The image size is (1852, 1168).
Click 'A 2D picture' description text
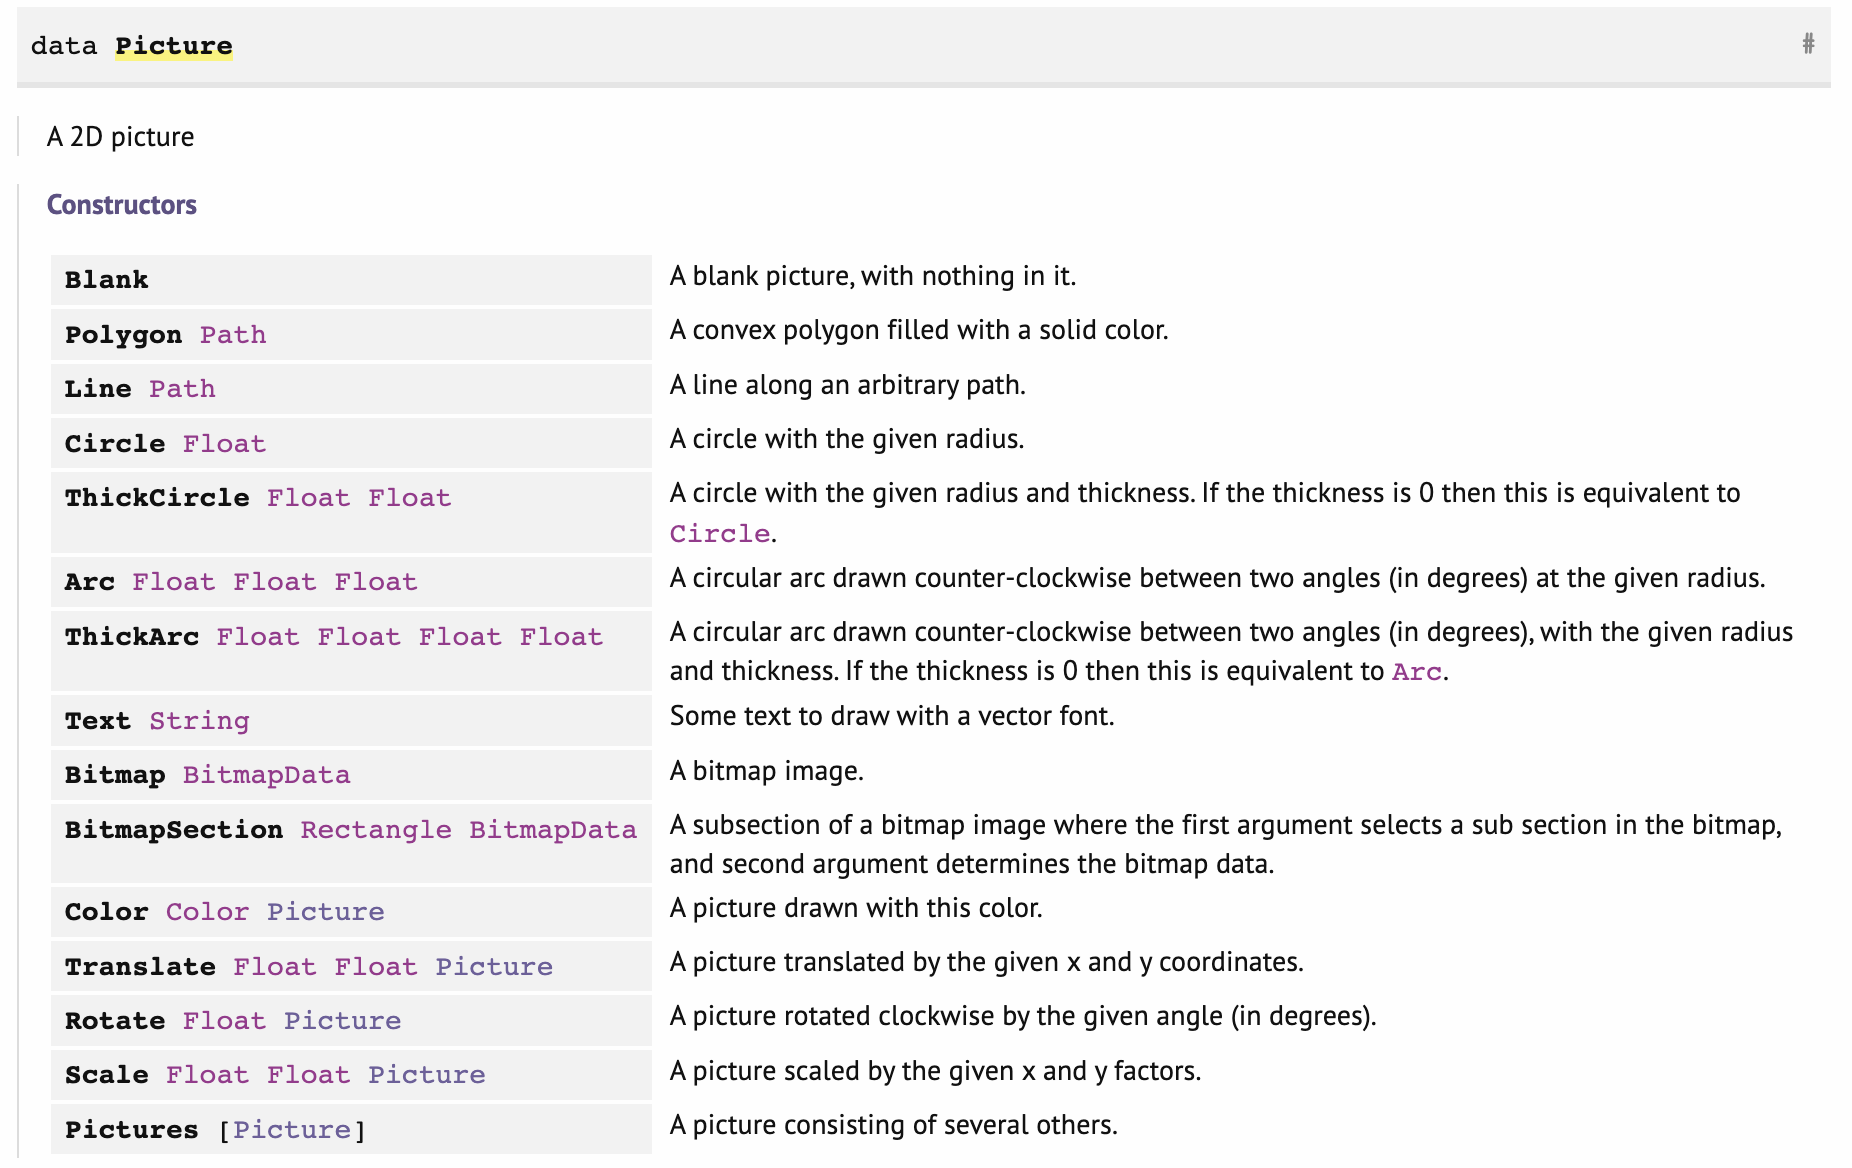[120, 137]
